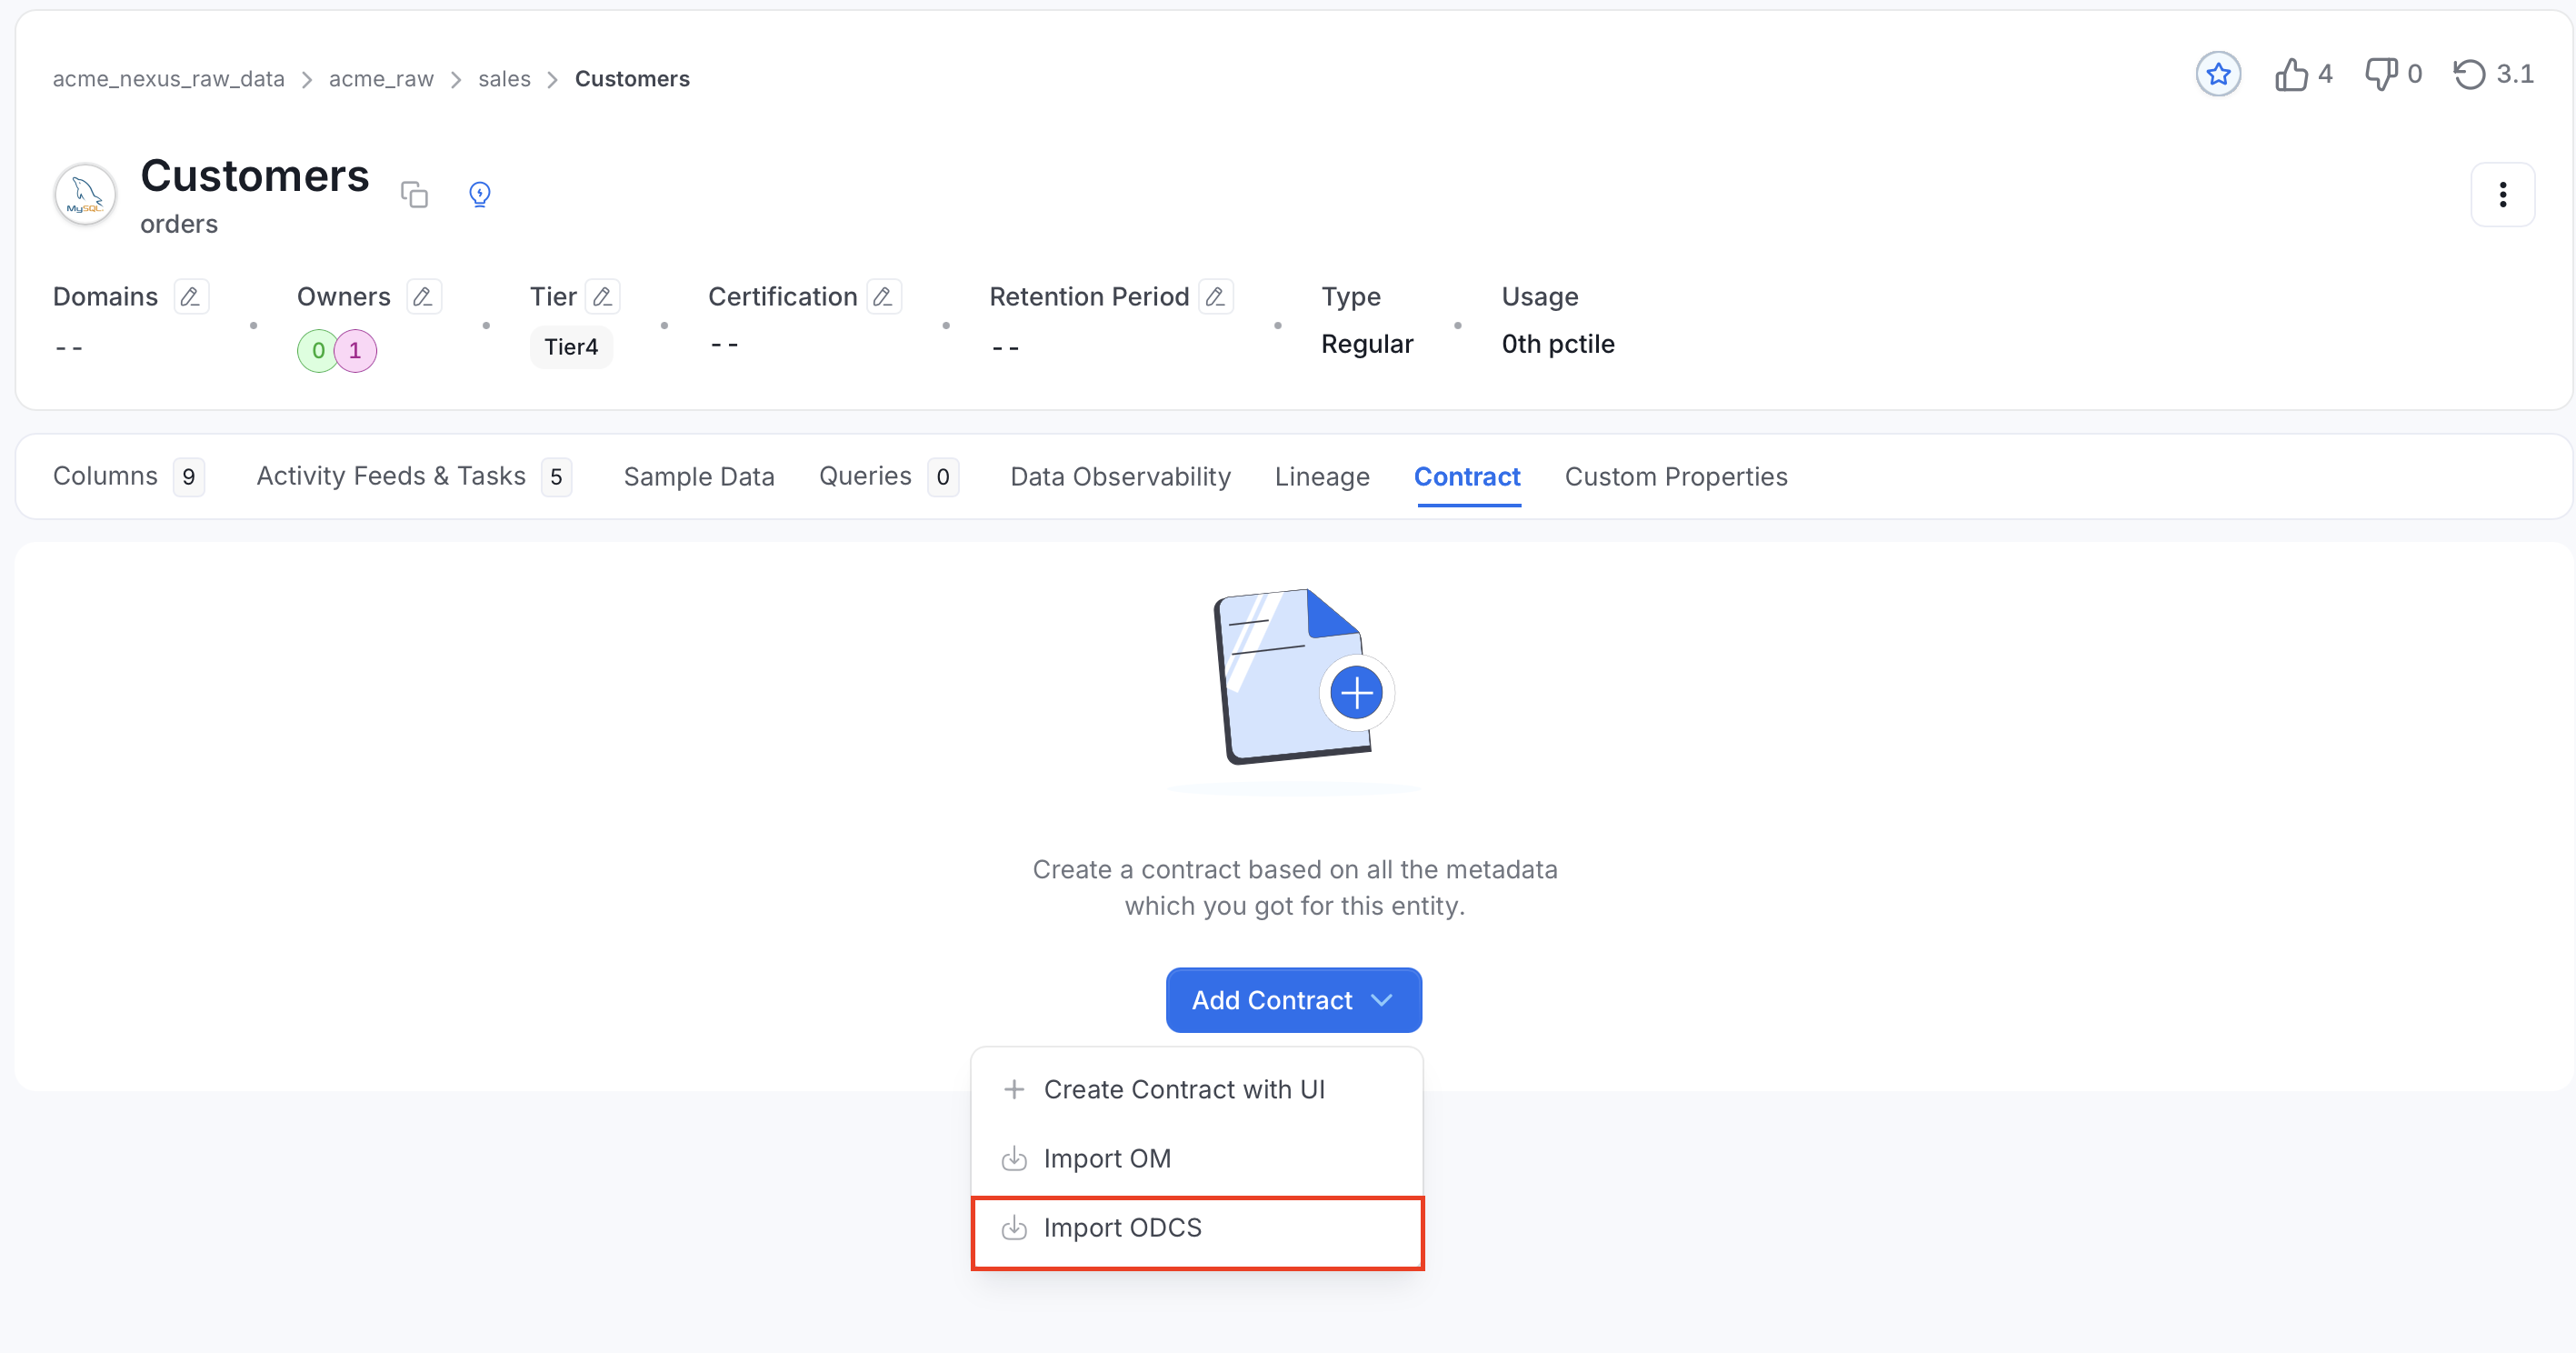This screenshot has width=2576, height=1353.
Task: Click the lightbulb suggestion icon
Action: coord(480,194)
